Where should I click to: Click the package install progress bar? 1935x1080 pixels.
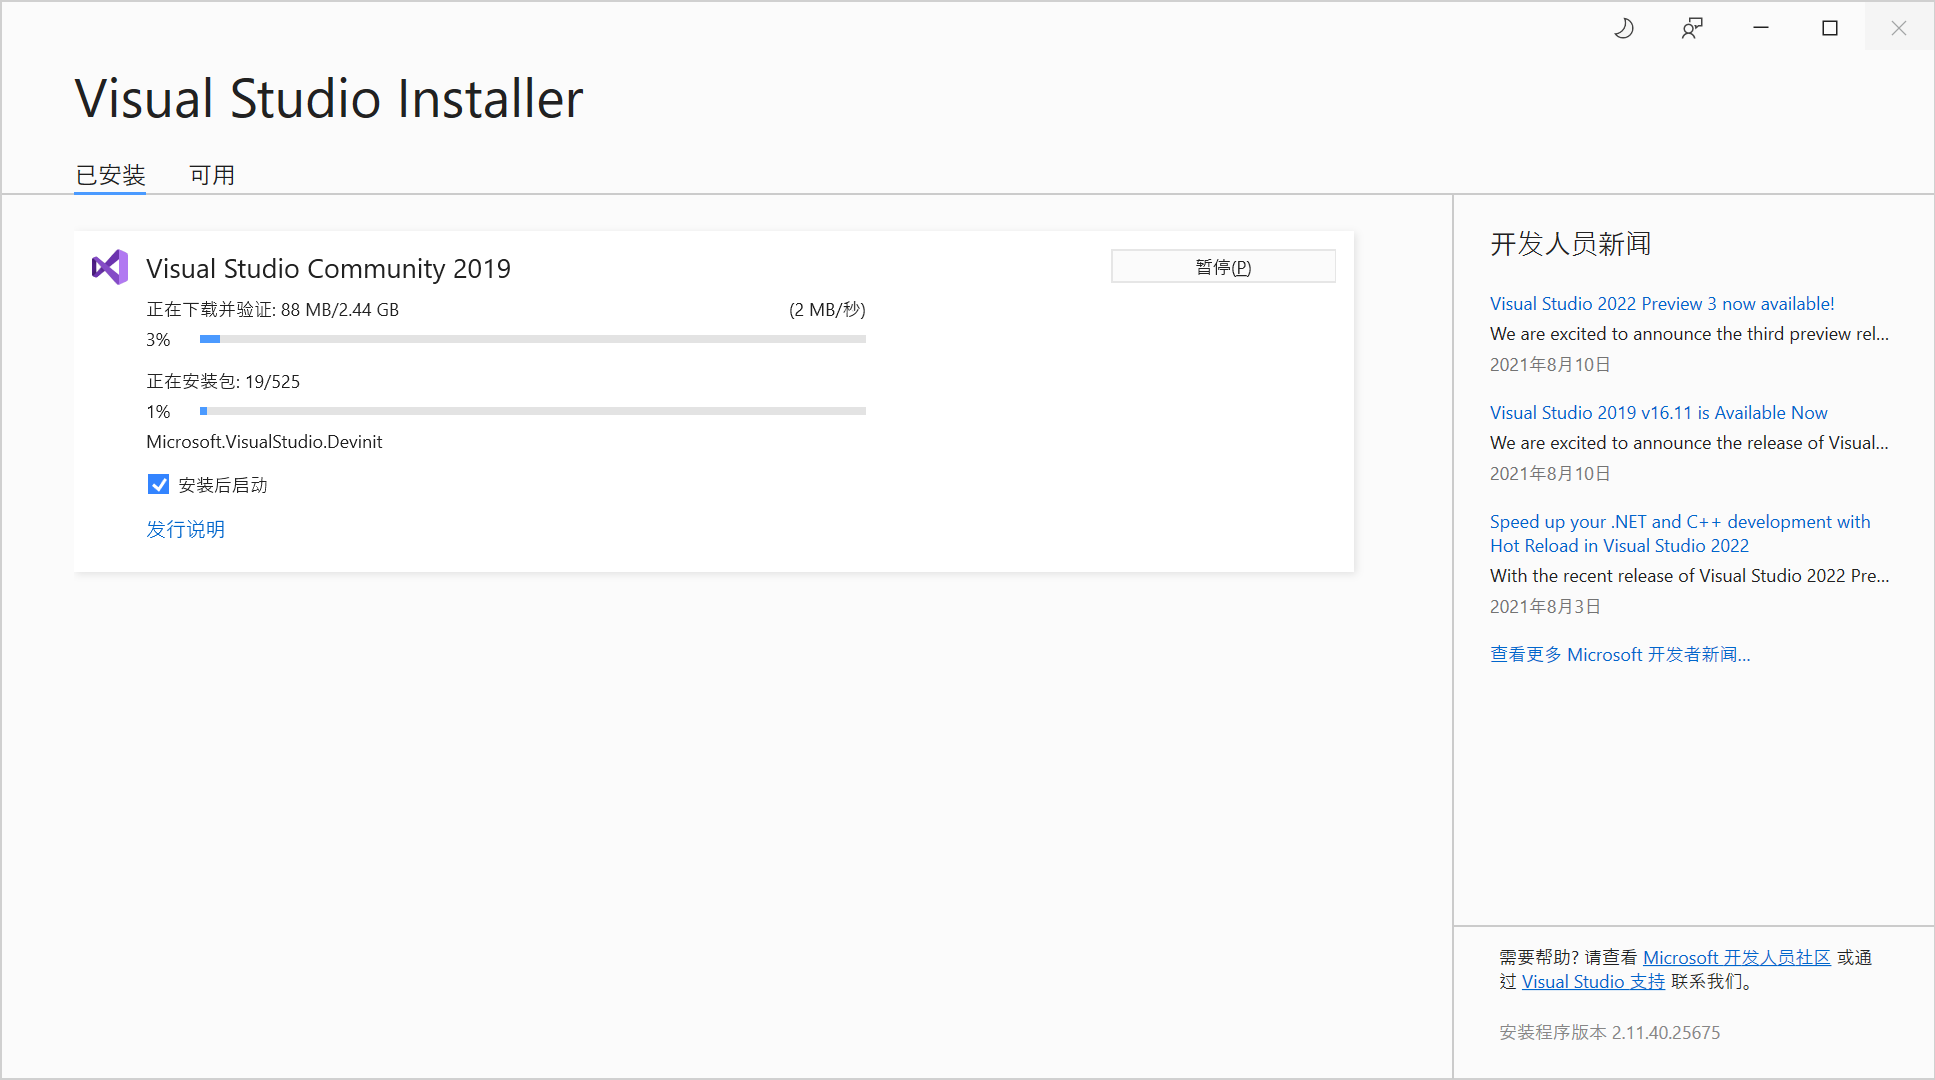532,411
